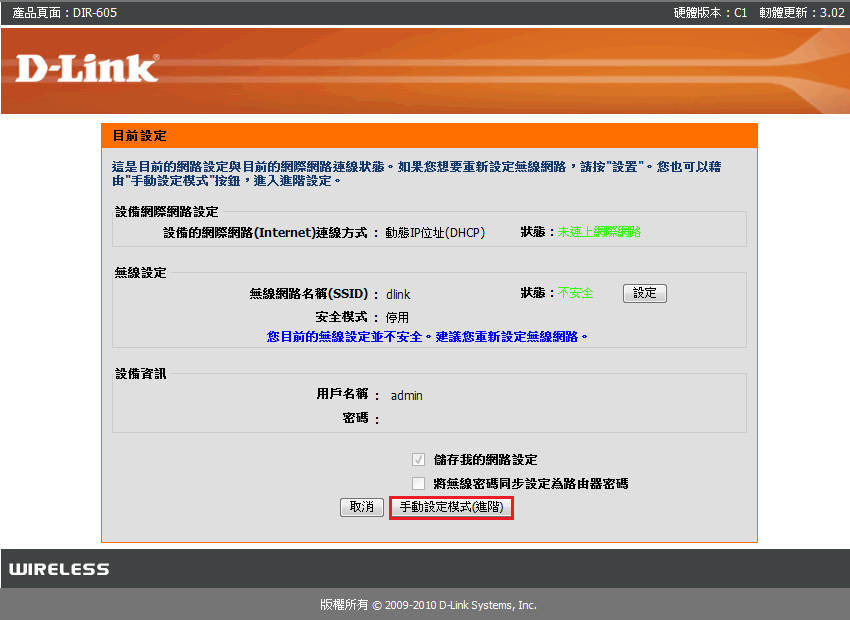Click the 動態IP位址(DHCP) connection type text
Image resolution: width=850 pixels, height=620 pixels.
click(435, 232)
